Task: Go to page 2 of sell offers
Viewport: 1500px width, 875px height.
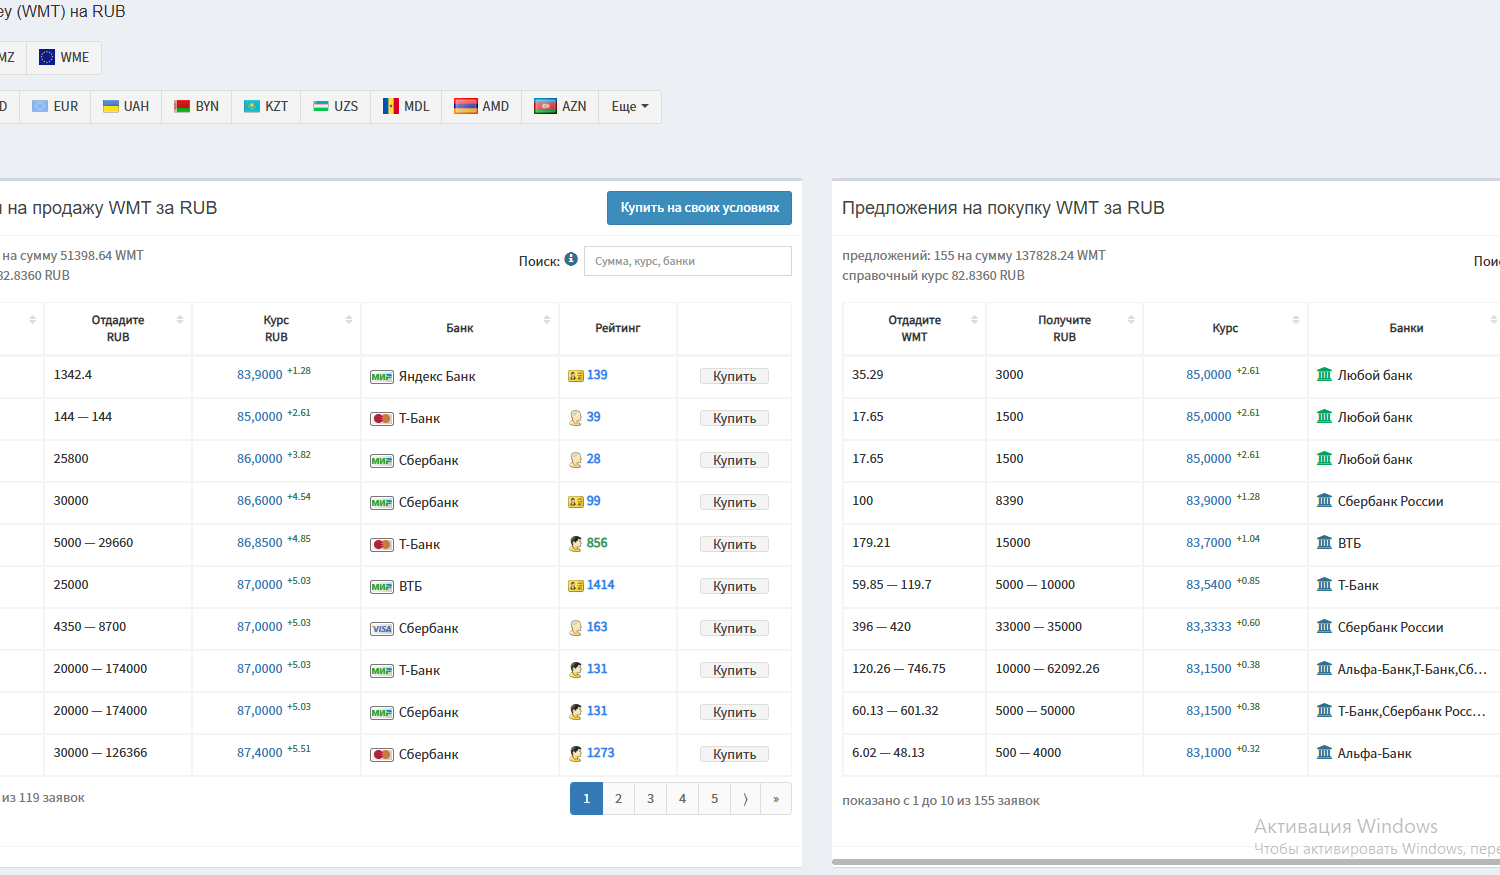Action: click(618, 799)
